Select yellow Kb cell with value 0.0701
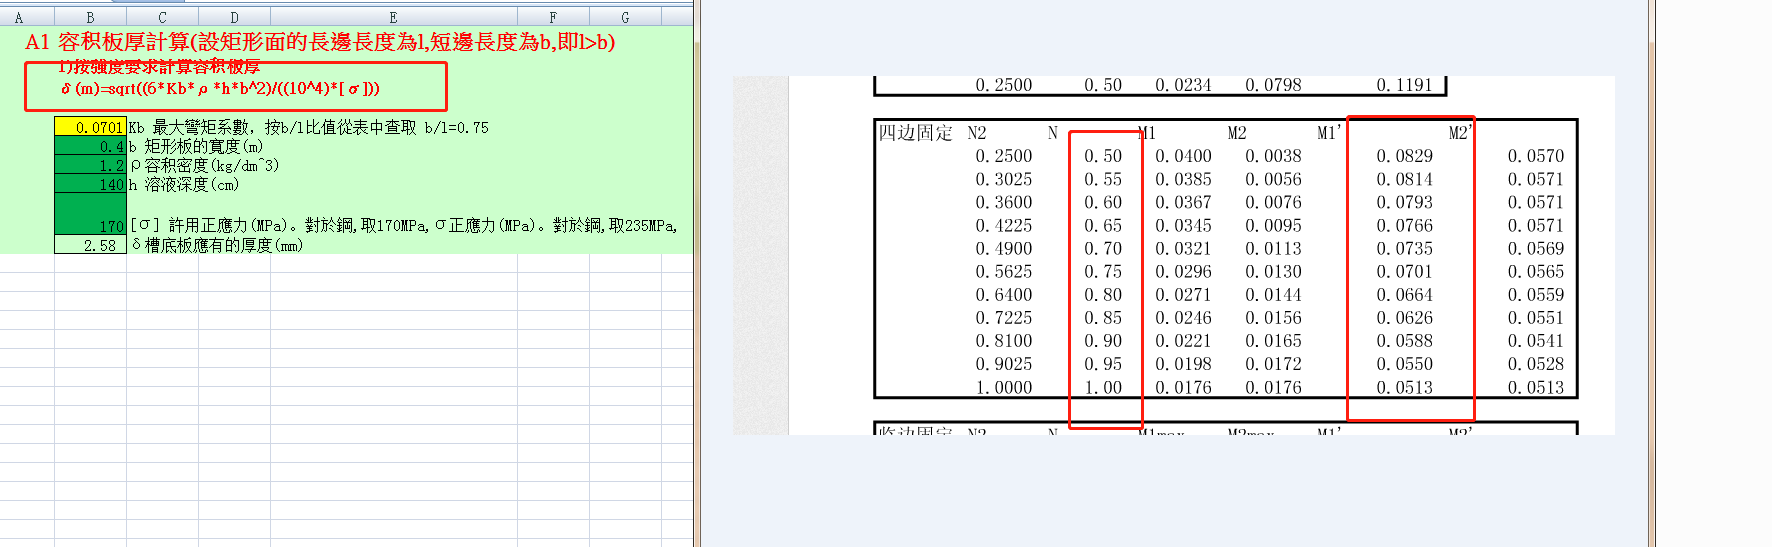This screenshot has height=547, width=1772. (91, 127)
